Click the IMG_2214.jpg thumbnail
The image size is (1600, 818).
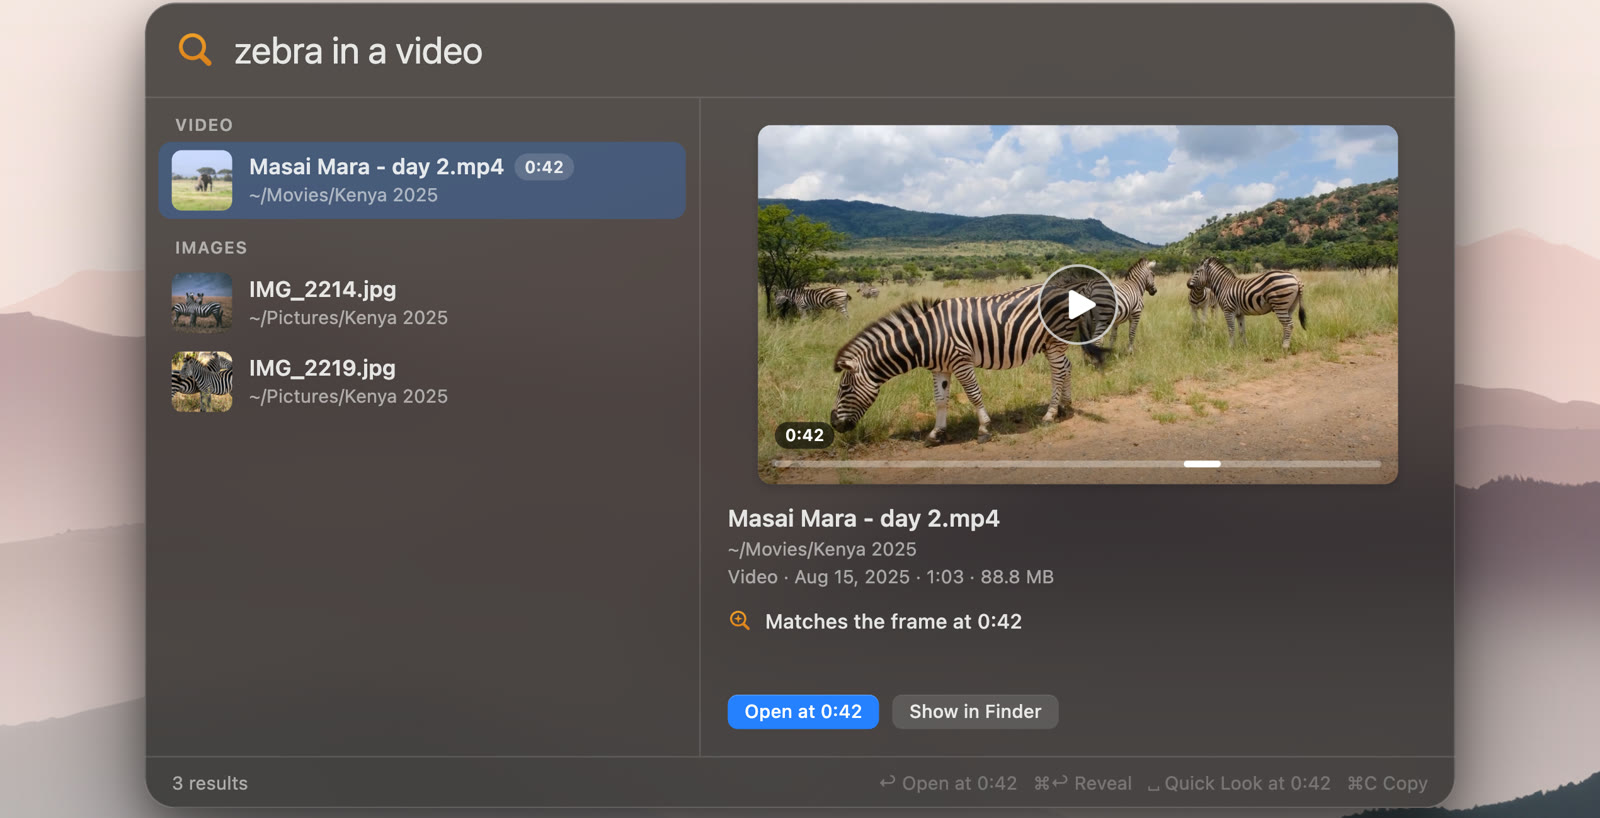(x=202, y=302)
